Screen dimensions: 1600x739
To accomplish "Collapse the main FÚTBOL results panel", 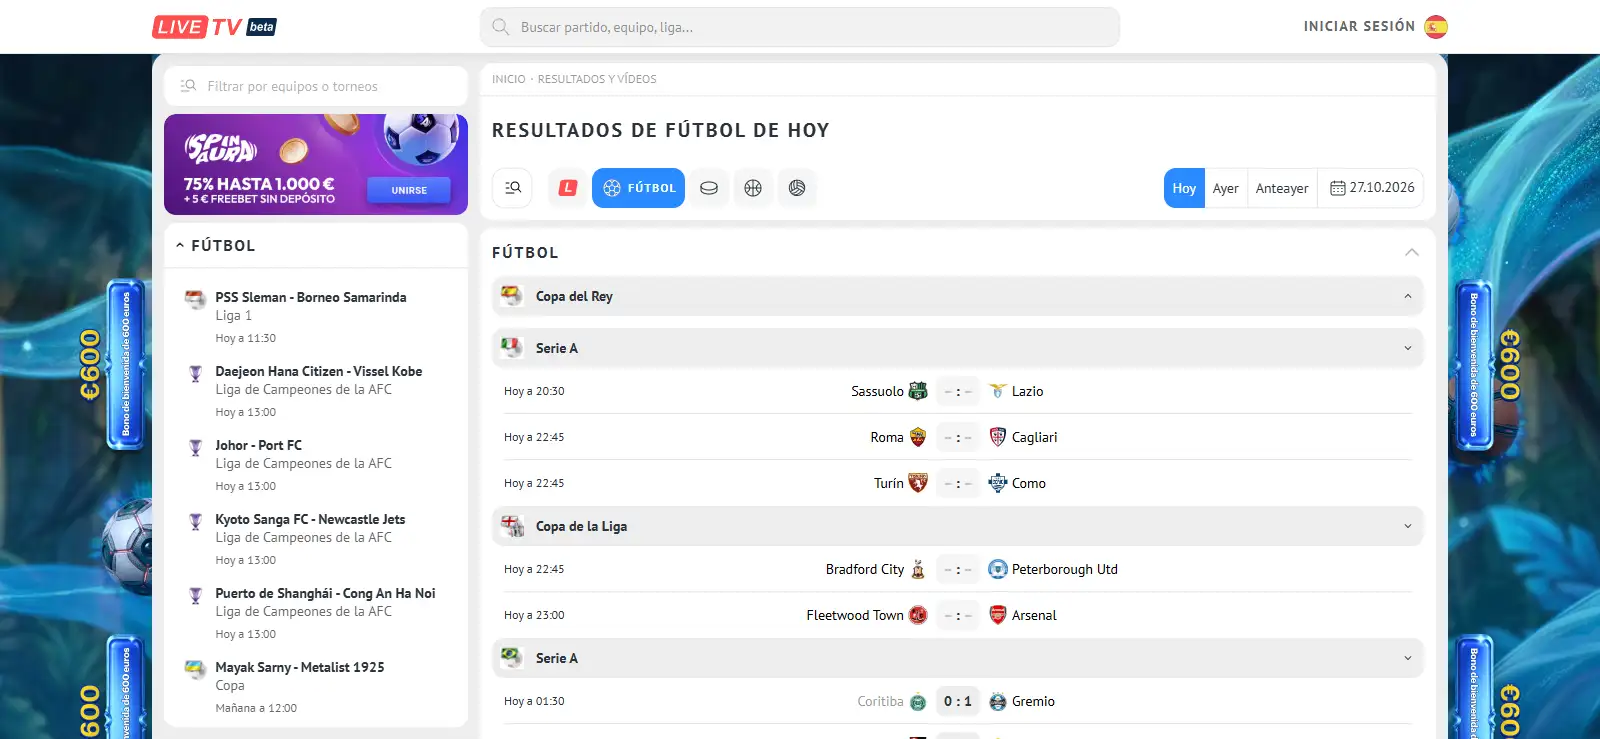I will 1412,252.
